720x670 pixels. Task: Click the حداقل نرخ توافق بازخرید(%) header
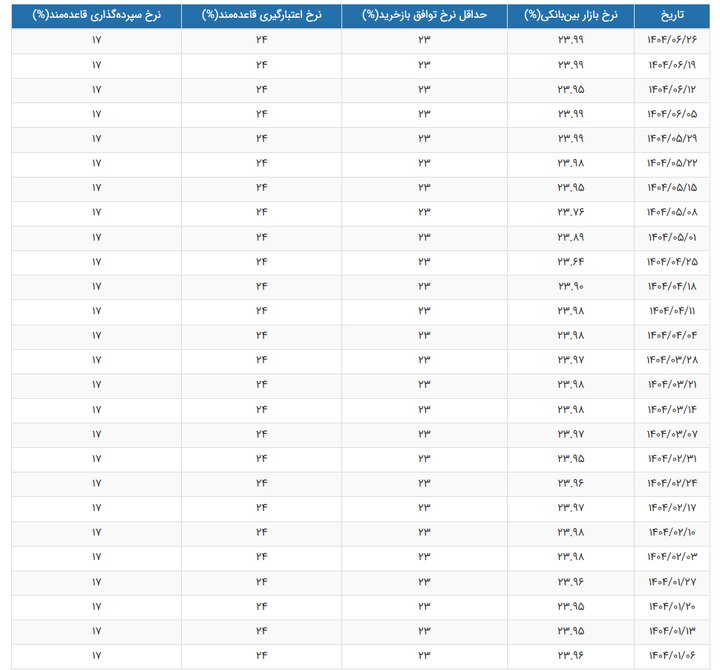(x=424, y=15)
